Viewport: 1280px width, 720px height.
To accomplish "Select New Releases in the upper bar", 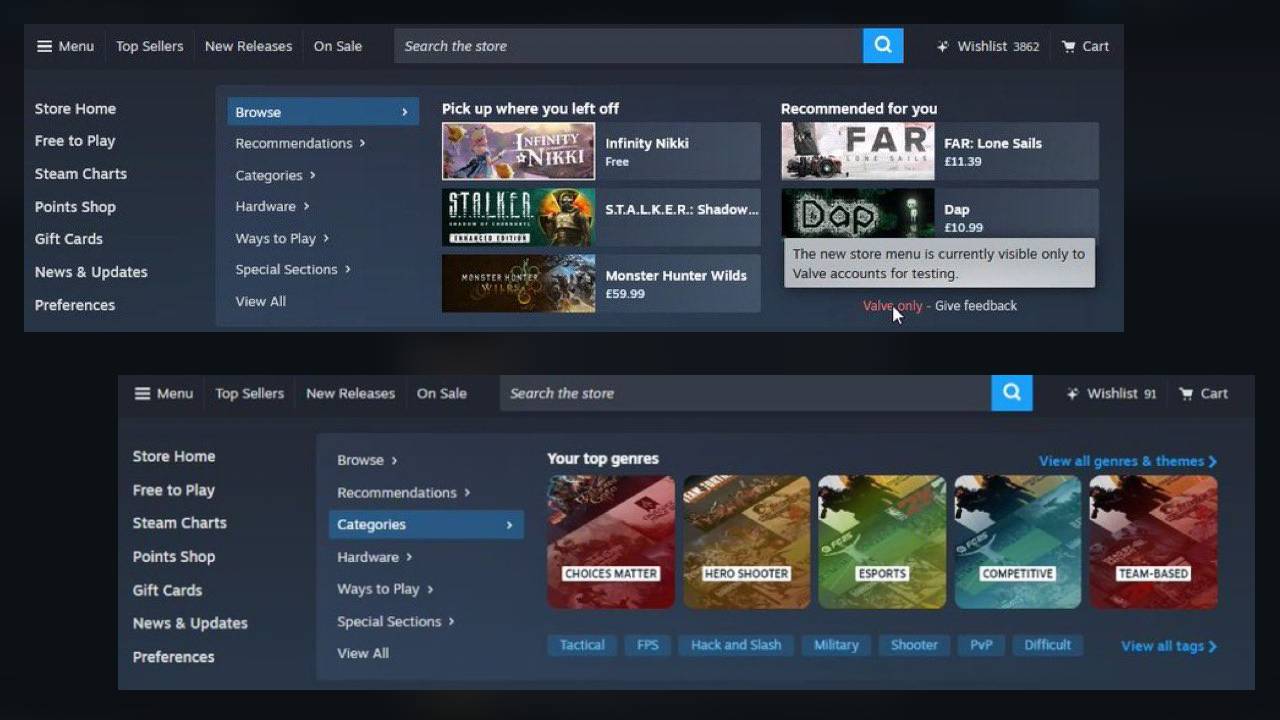I will (x=248, y=46).
